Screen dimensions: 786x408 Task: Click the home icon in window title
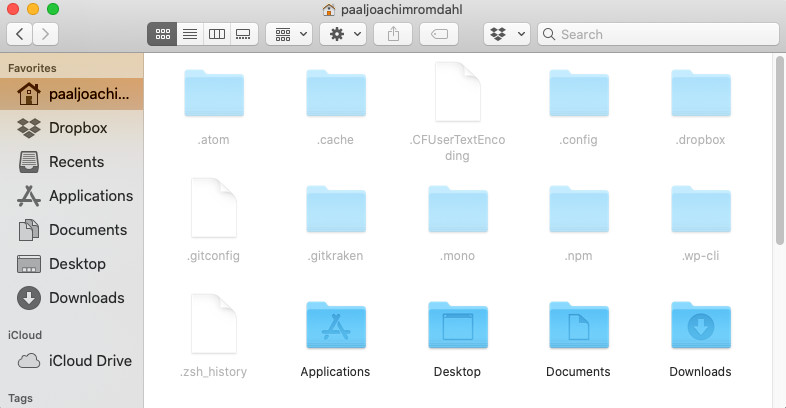[x=329, y=10]
